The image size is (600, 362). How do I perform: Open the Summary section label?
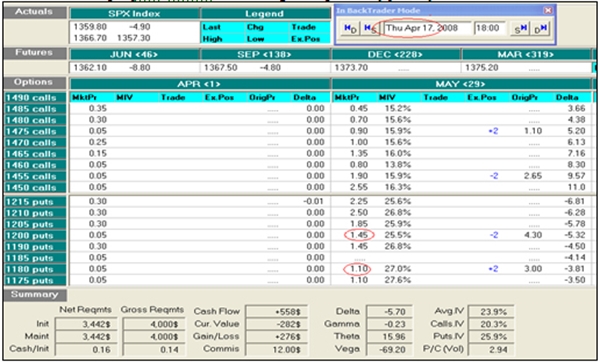click(x=35, y=295)
